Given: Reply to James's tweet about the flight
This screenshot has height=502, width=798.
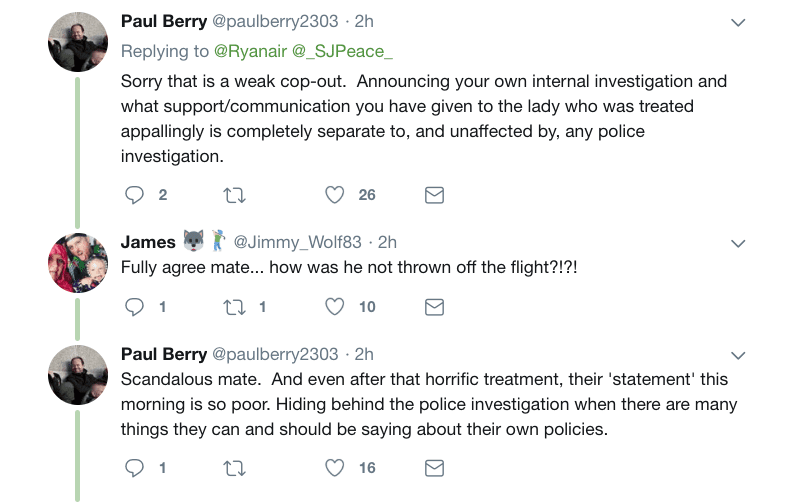Looking at the screenshot, I should pos(134,307).
